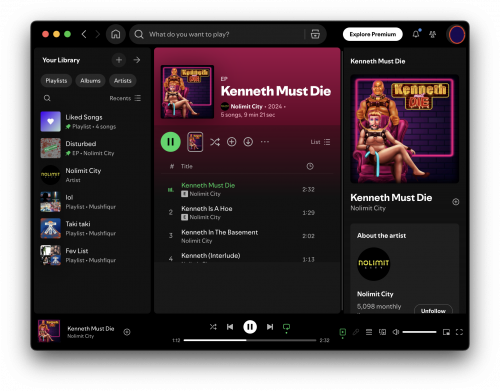Open Browse icon in search bar
The height and width of the screenshot is (391, 500).
(315, 34)
